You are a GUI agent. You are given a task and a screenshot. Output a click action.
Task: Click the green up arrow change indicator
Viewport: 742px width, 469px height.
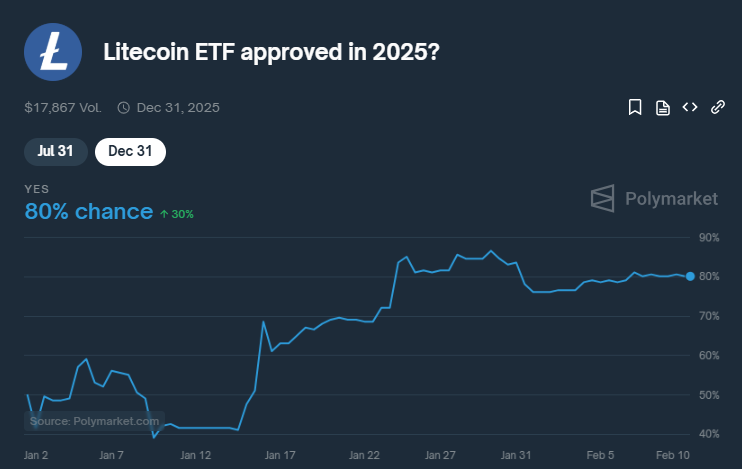coord(164,213)
